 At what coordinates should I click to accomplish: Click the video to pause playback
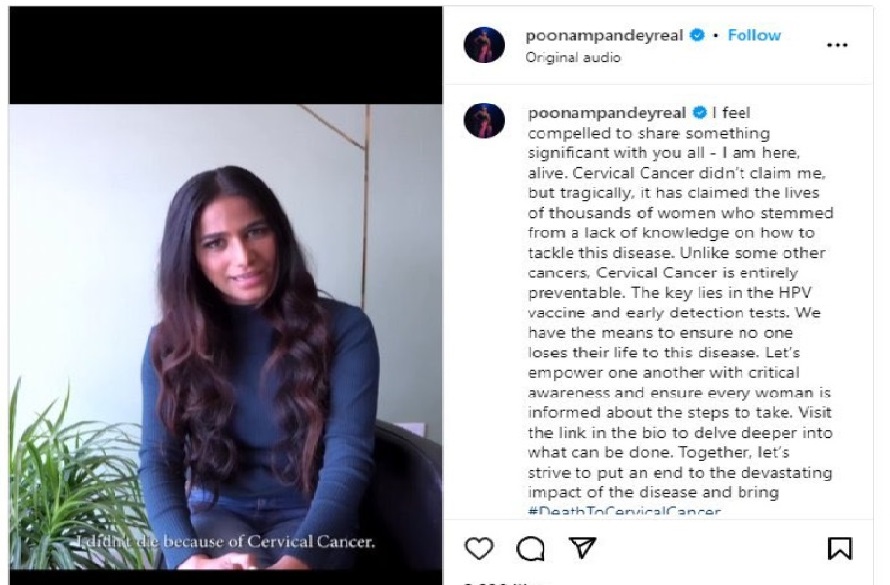click(226, 336)
